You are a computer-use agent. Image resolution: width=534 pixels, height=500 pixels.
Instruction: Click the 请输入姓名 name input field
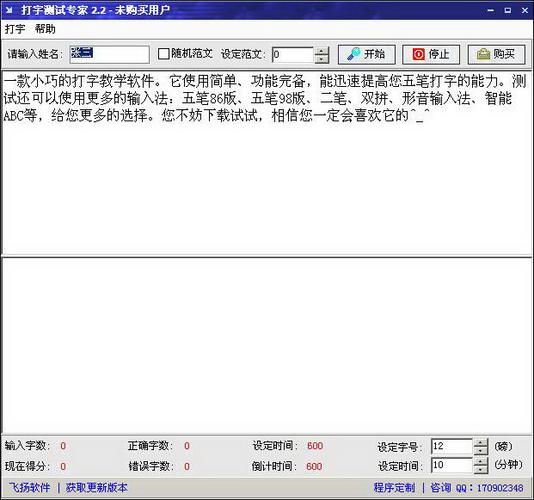[x=110, y=54]
